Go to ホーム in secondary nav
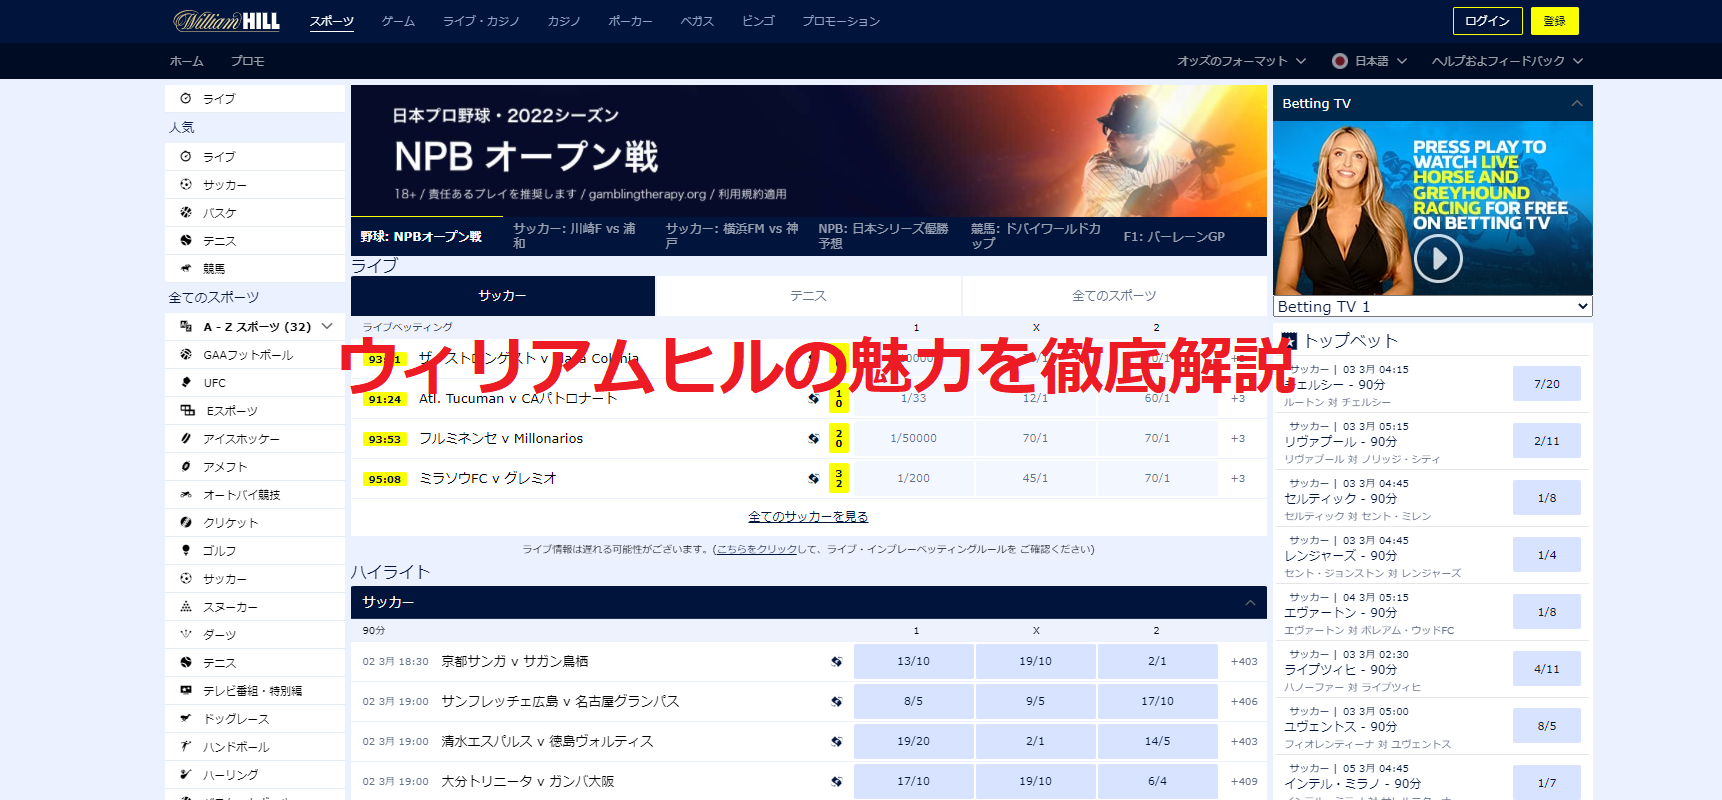 pyautogui.click(x=187, y=61)
